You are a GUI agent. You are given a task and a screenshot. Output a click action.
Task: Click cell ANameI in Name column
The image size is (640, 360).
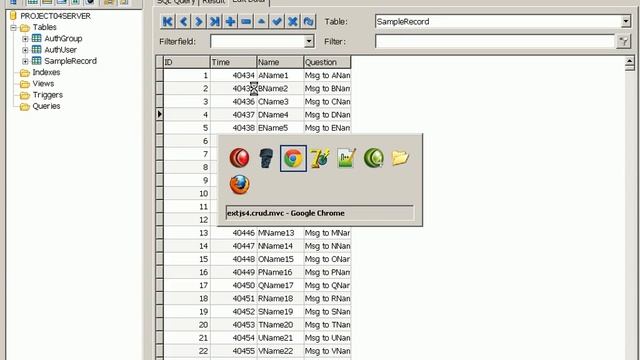(280, 75)
